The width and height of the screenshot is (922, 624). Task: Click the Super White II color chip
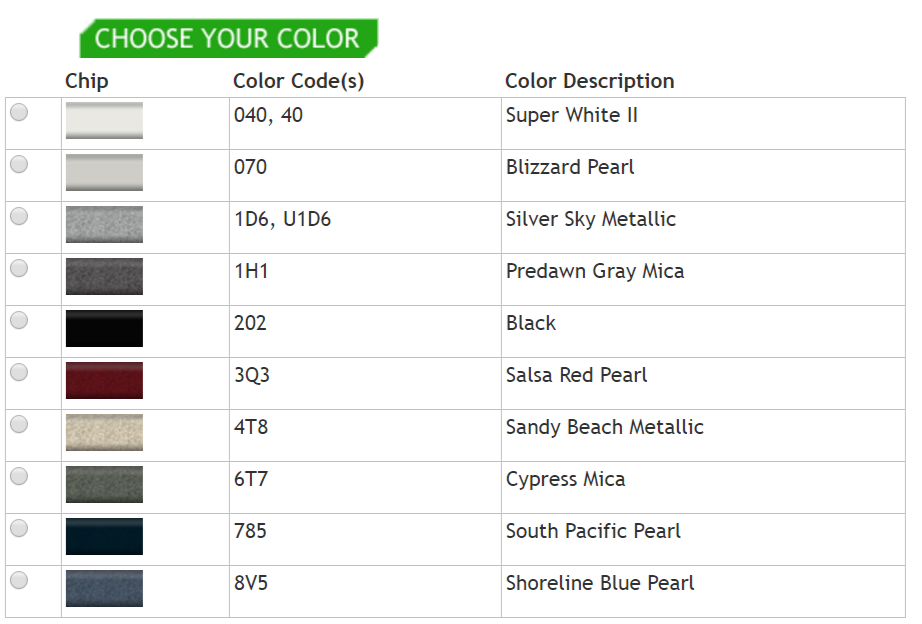point(104,120)
